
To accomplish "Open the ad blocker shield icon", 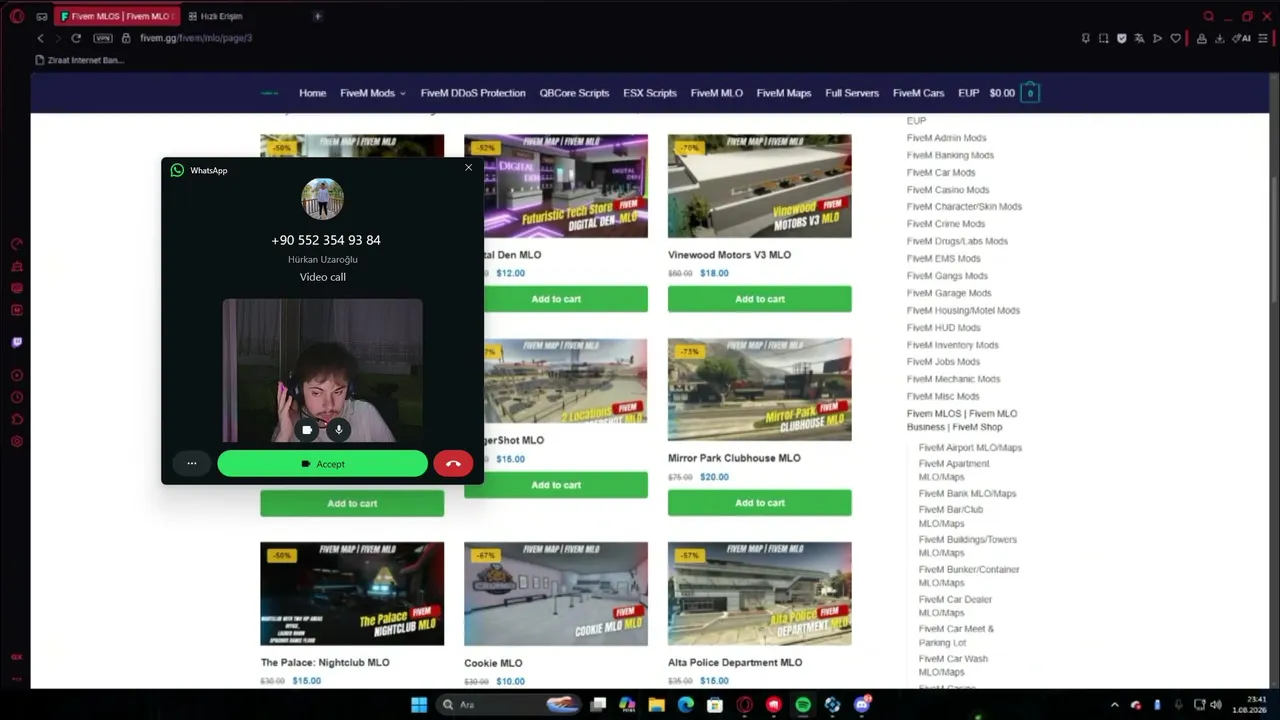I will pos(1121,38).
